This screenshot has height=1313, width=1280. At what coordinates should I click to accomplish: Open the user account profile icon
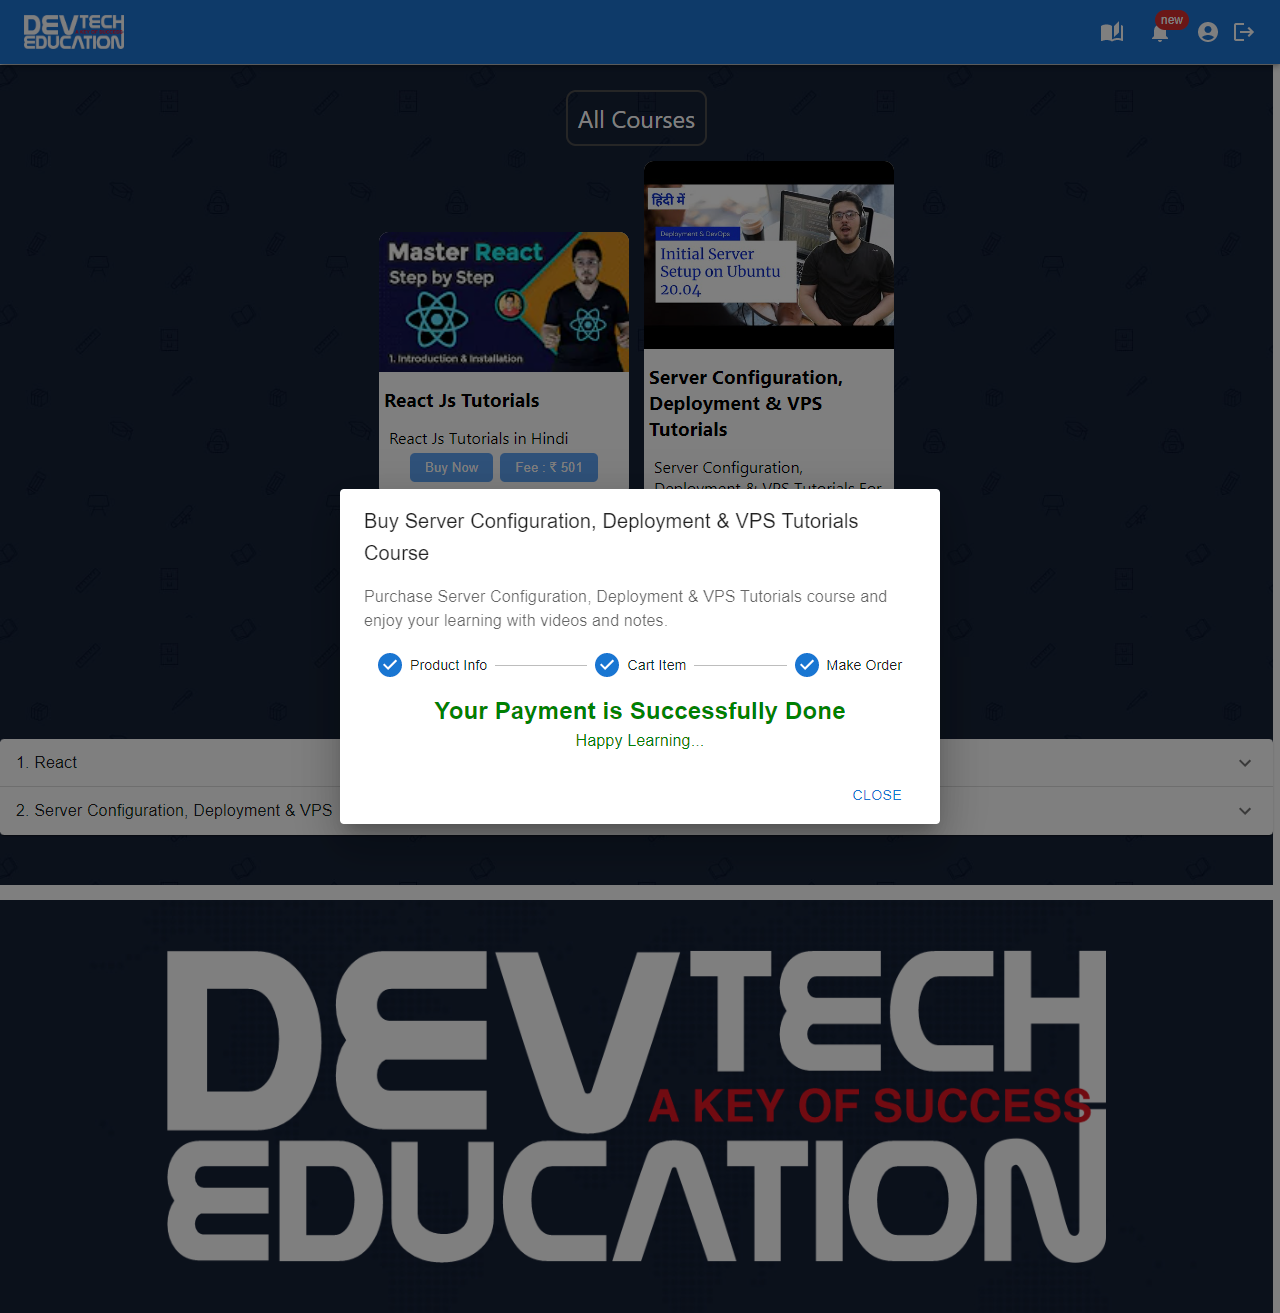(1208, 32)
